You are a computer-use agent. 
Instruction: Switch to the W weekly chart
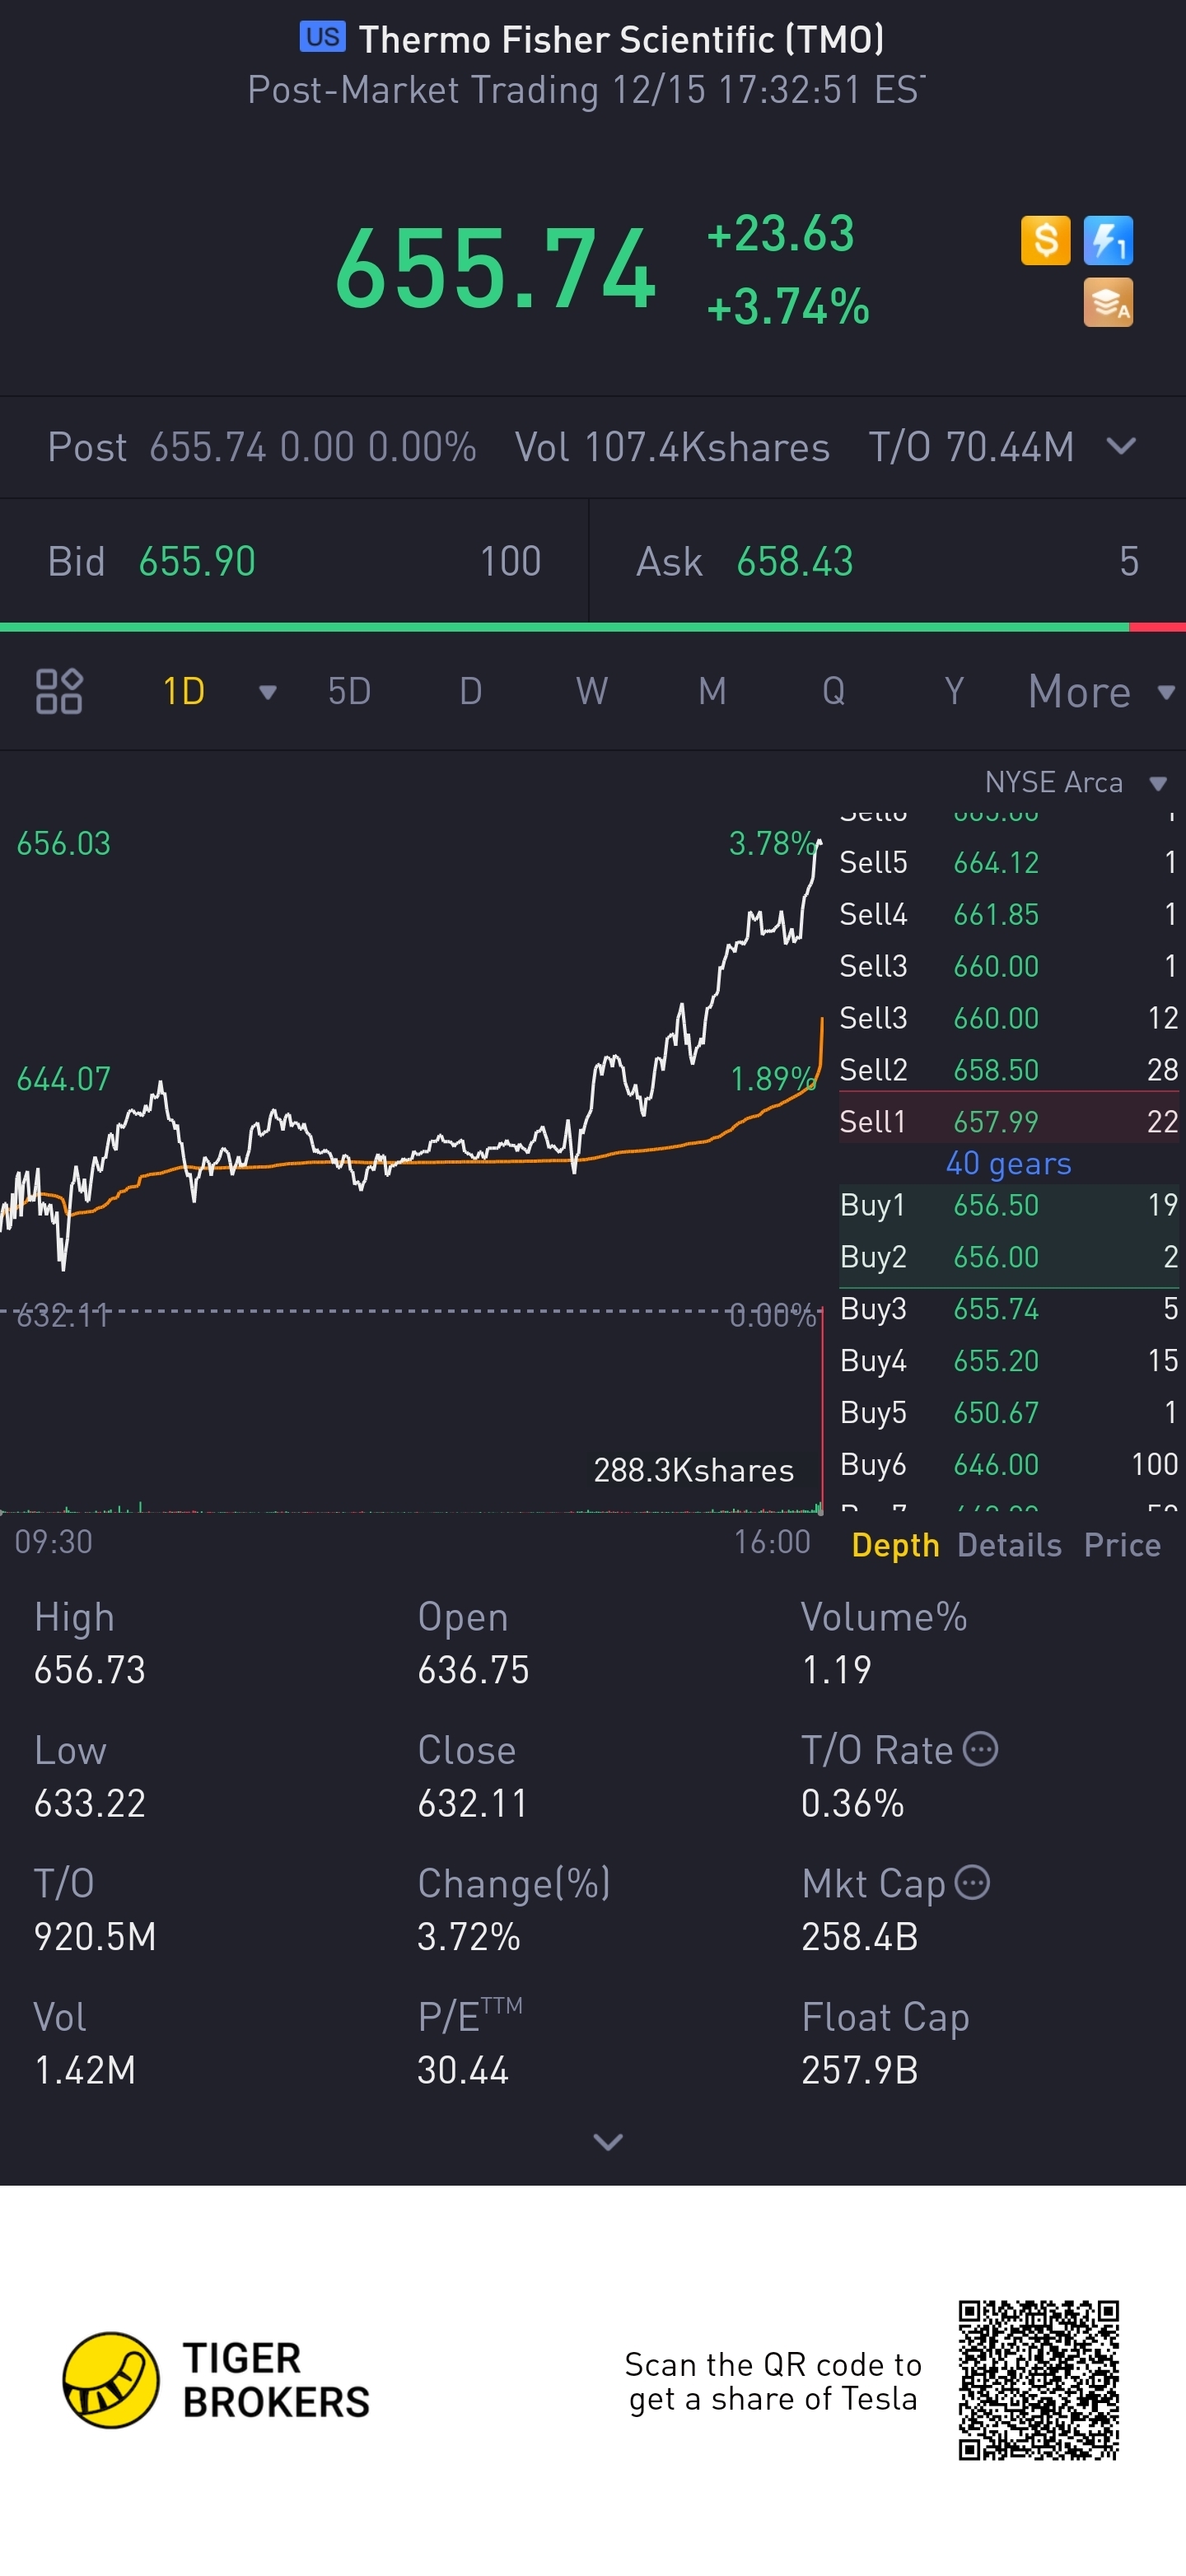(592, 691)
